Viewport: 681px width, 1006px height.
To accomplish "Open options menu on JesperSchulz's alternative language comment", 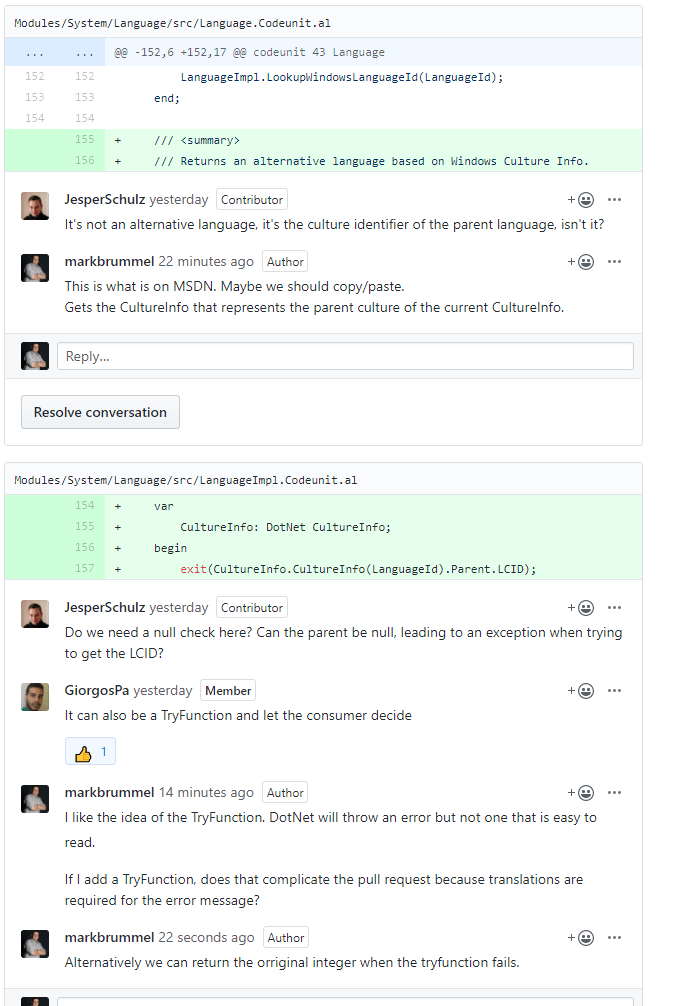I will pos(614,200).
